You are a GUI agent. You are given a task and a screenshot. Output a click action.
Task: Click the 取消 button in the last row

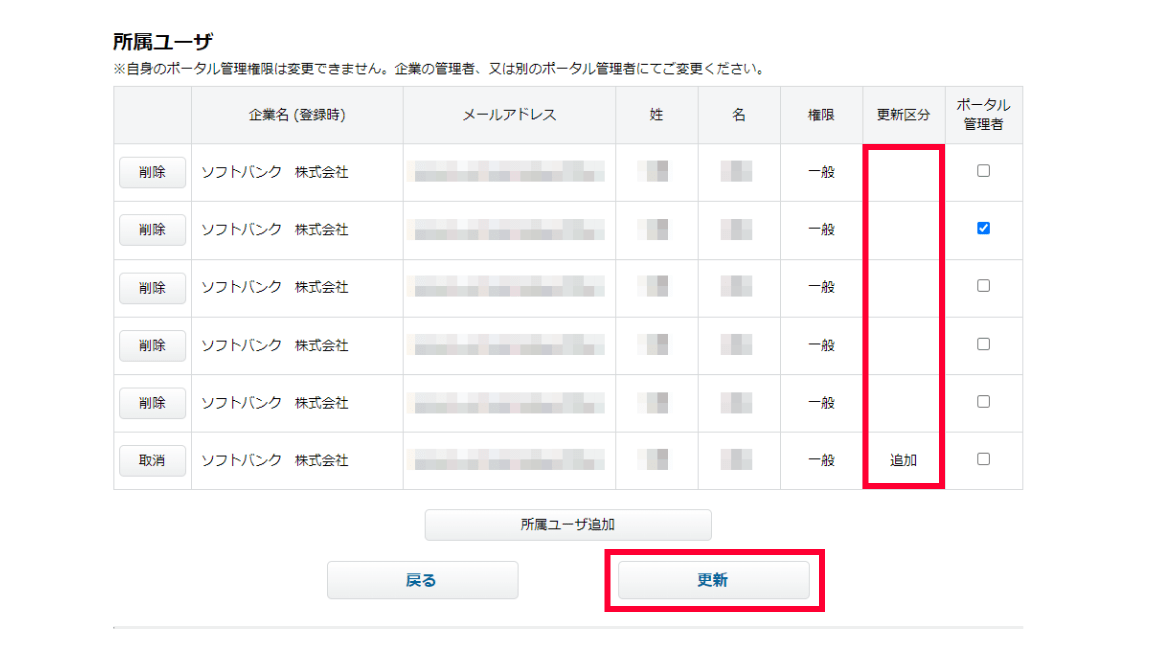[152, 460]
